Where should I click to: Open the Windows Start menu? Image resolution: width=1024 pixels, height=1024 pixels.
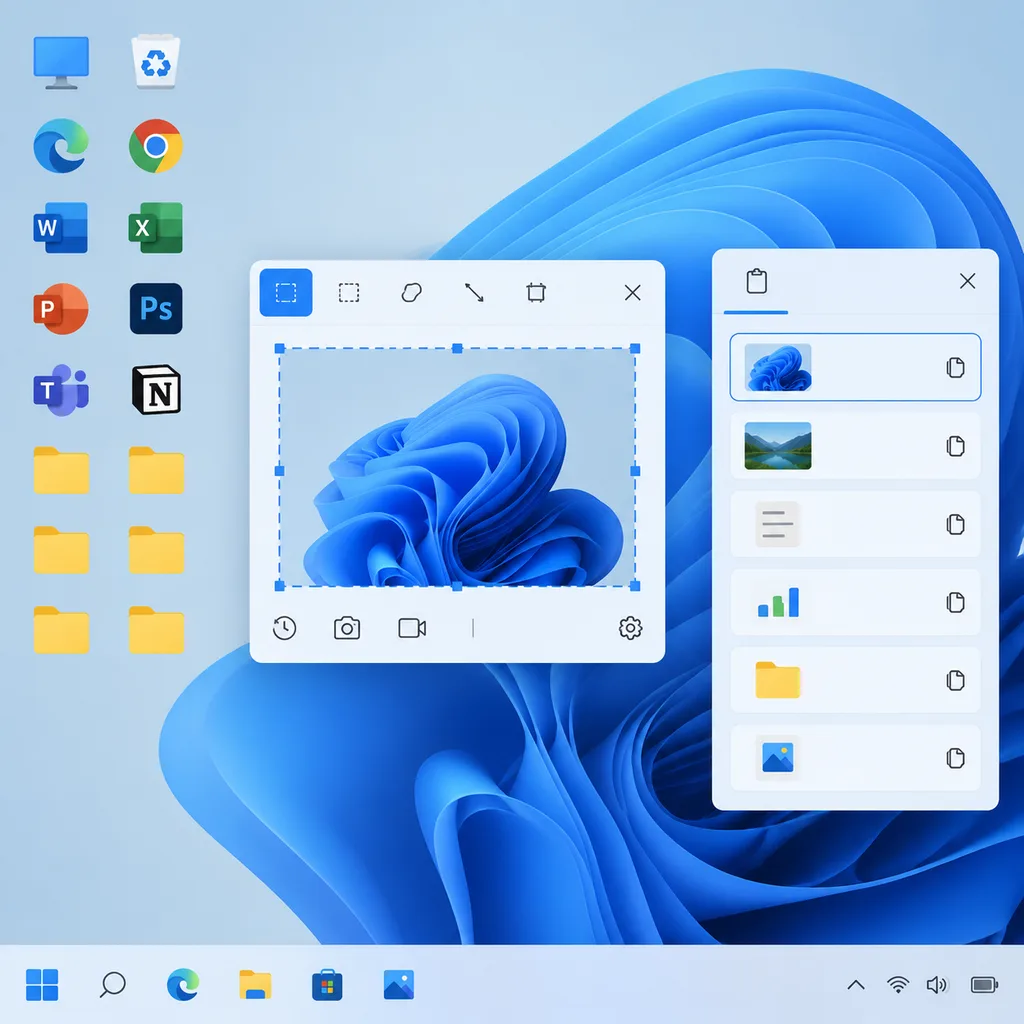42,985
